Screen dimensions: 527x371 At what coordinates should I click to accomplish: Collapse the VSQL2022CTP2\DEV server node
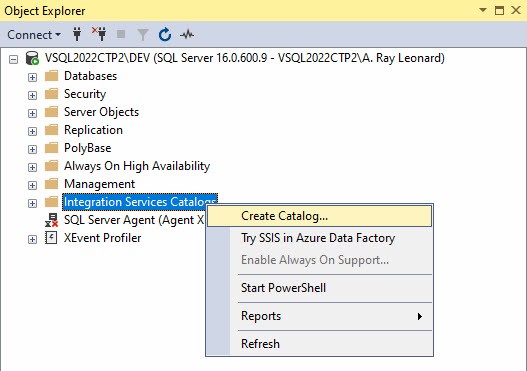pos(13,60)
